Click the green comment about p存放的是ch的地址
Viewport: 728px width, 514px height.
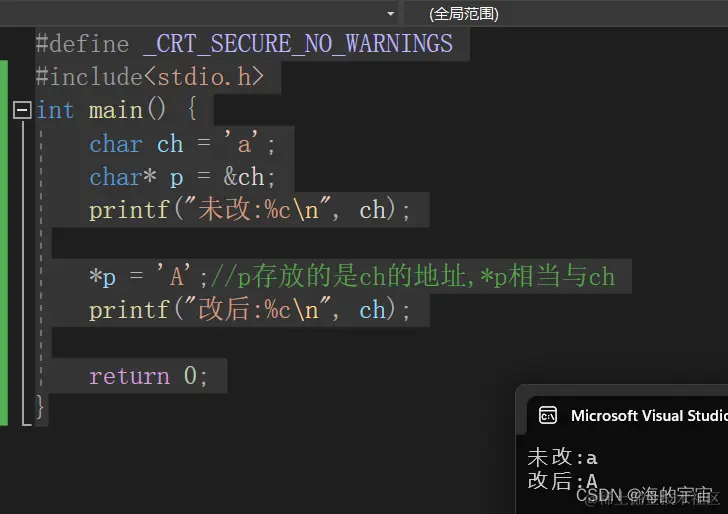tap(413, 276)
